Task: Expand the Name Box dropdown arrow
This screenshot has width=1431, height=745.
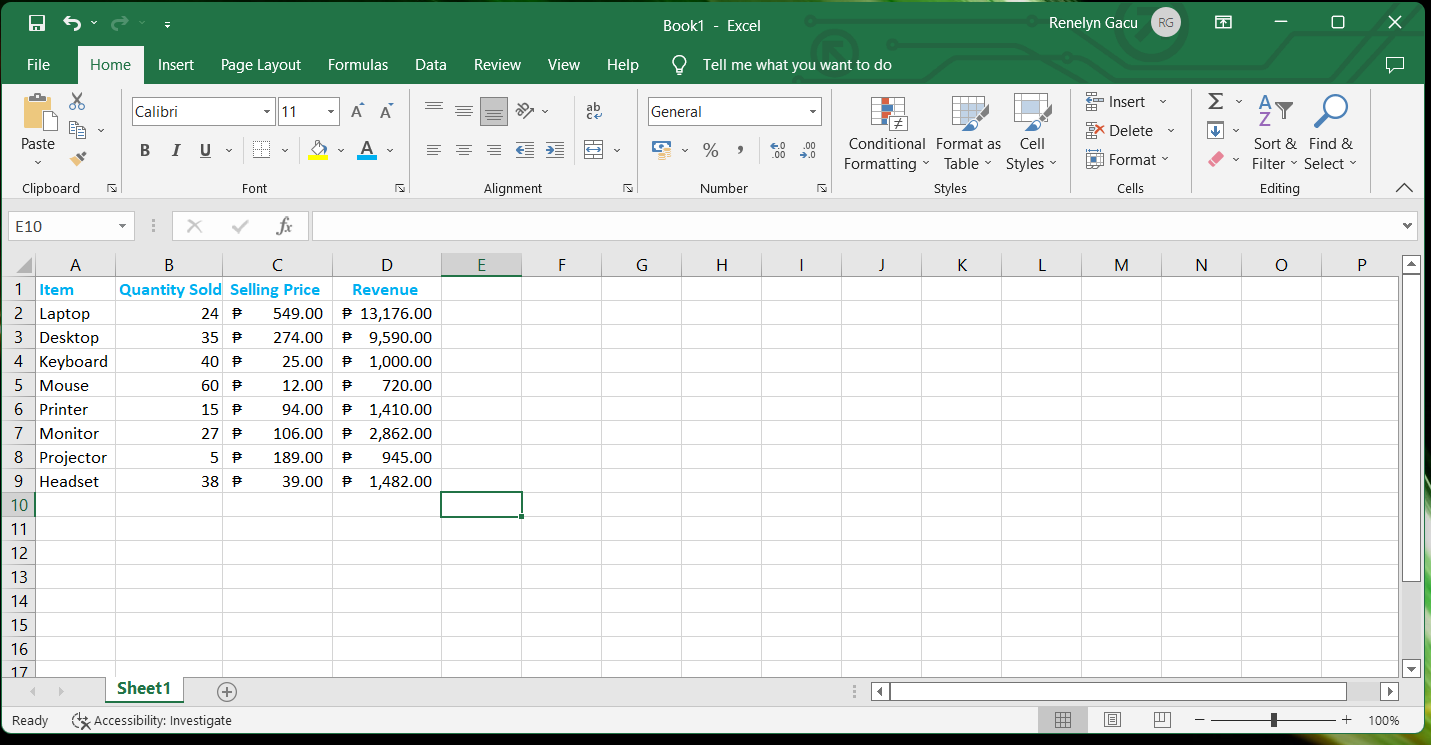Action: [123, 226]
